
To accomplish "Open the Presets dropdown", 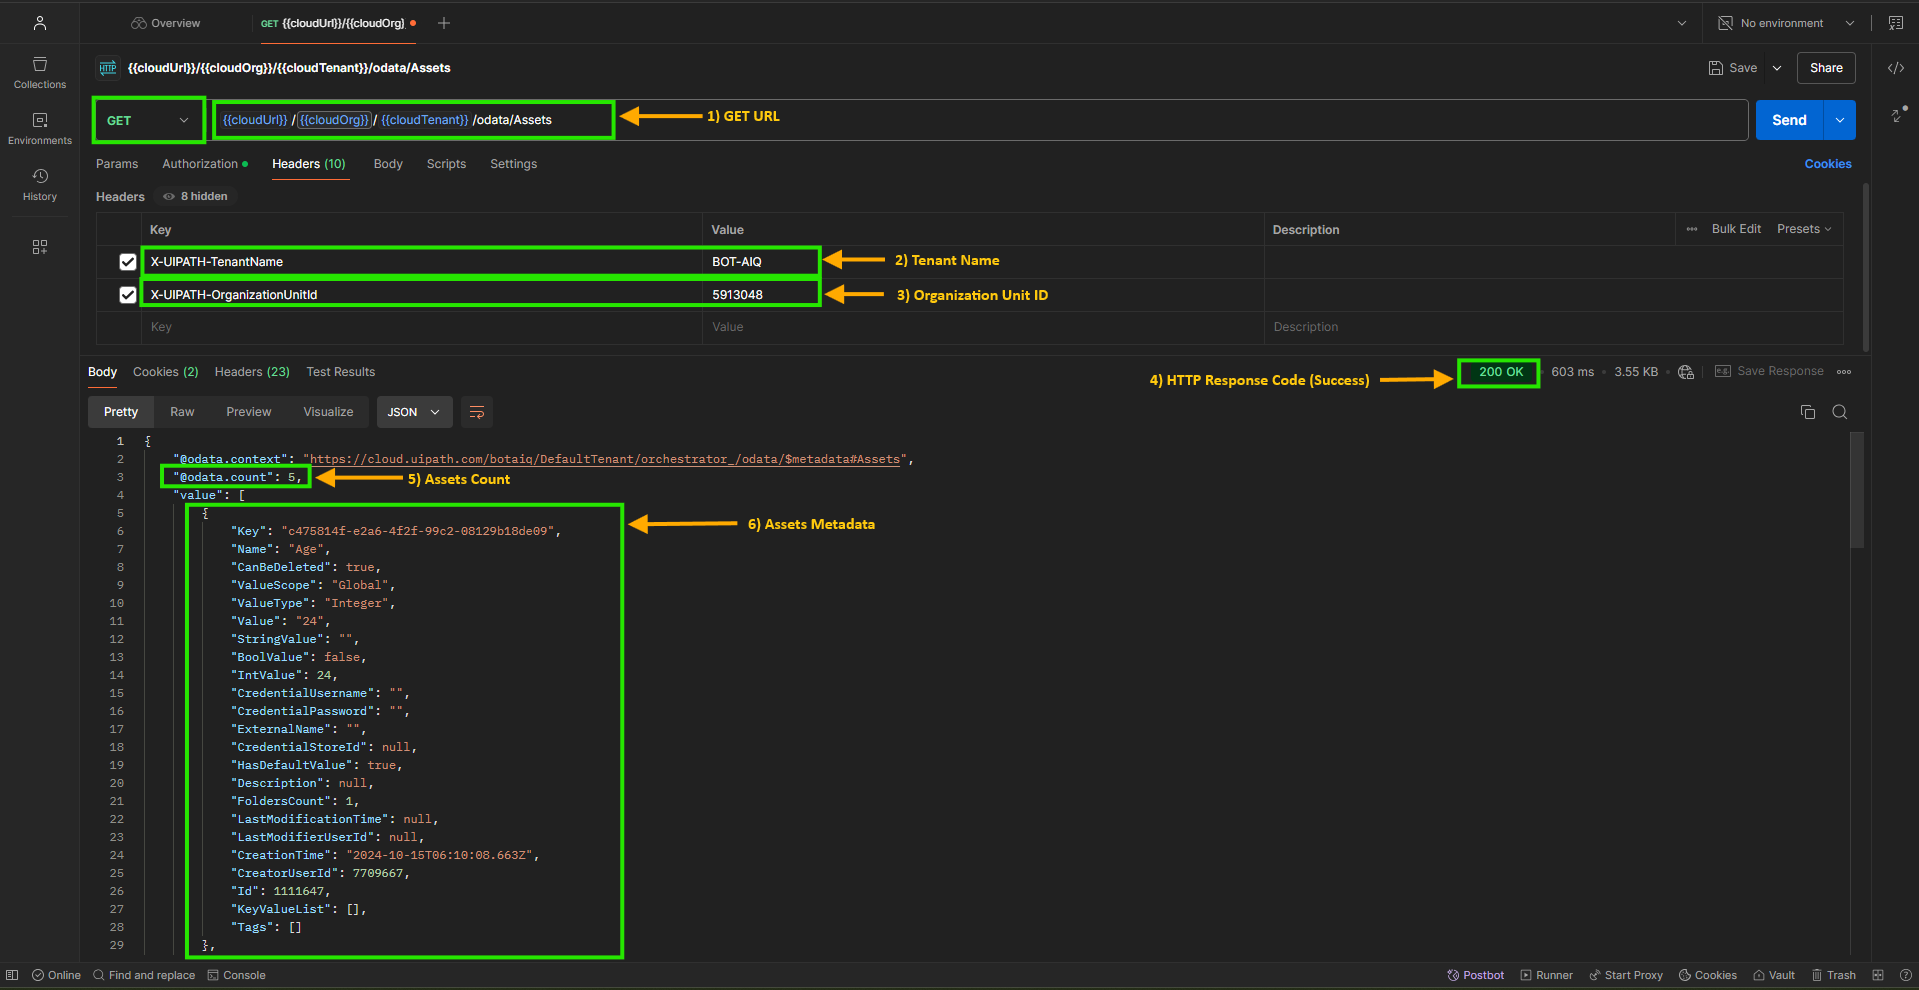I will (x=1804, y=229).
